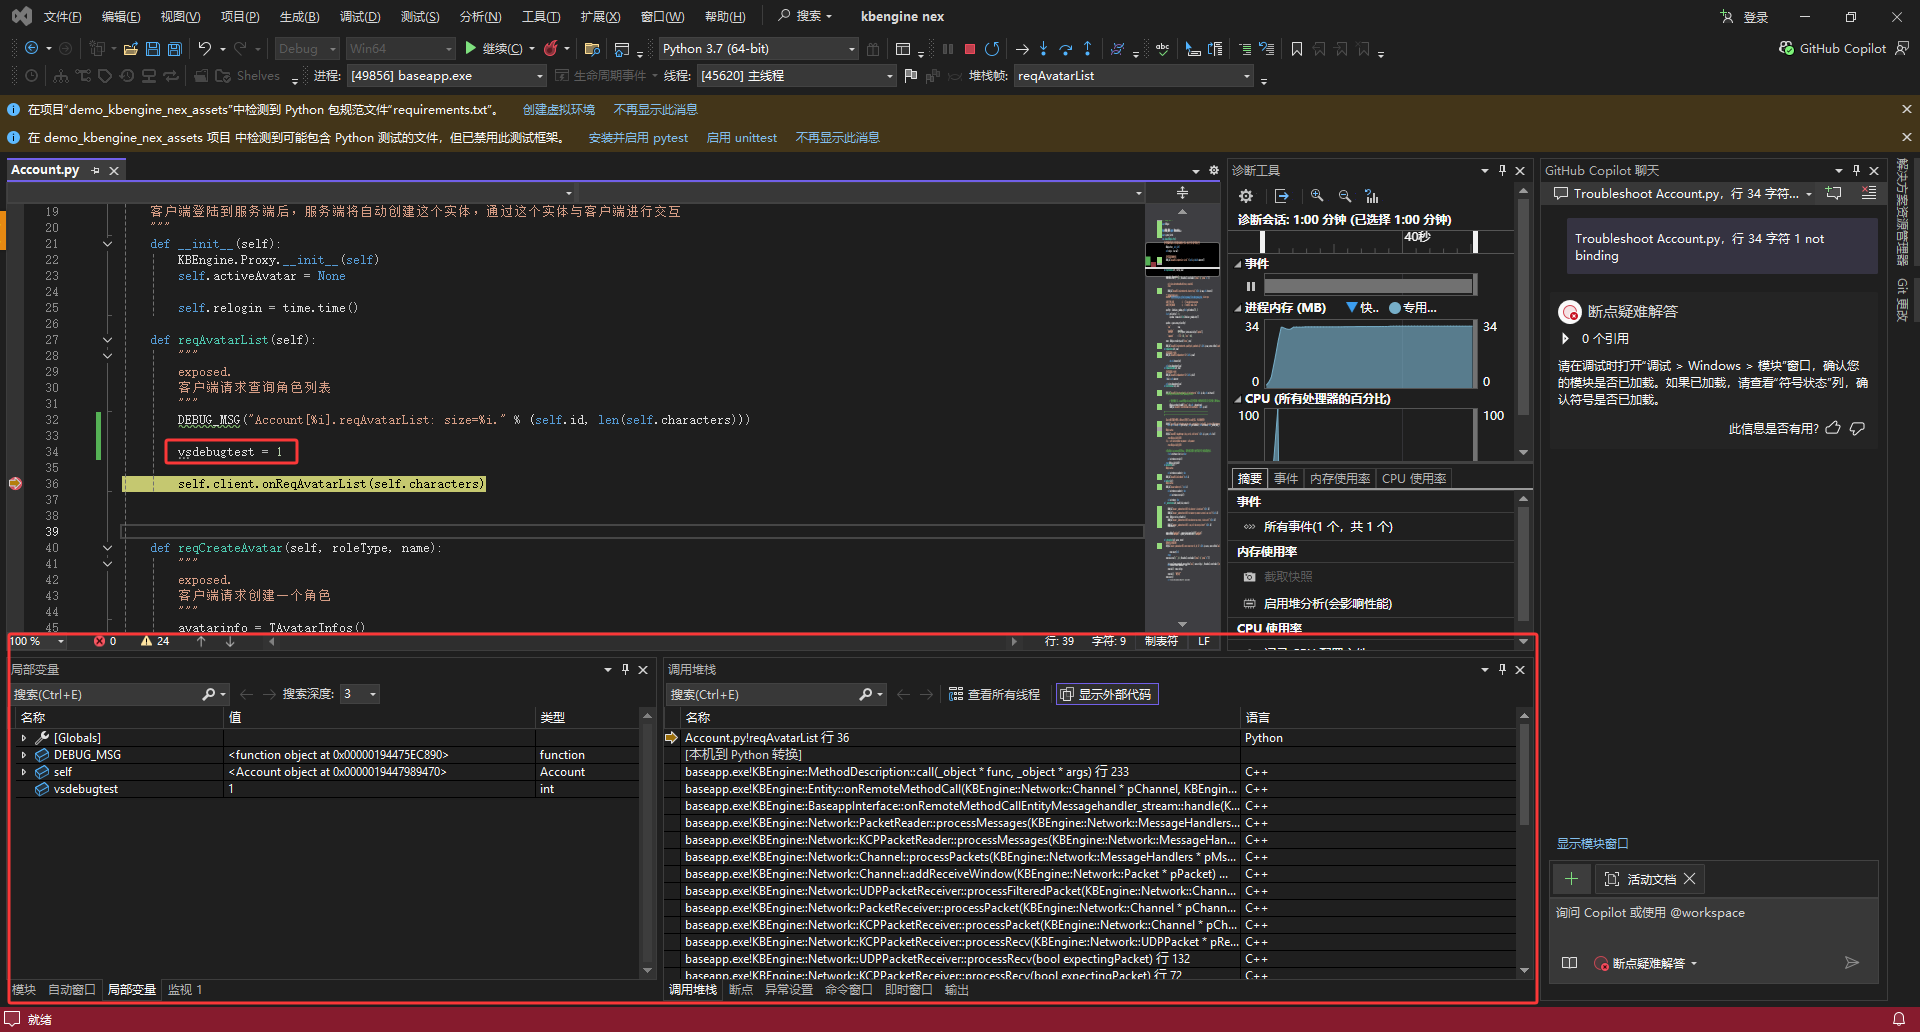Screen dimensions: 1920x1032
Task: Toggle bookmark on current line
Action: click(1297, 49)
